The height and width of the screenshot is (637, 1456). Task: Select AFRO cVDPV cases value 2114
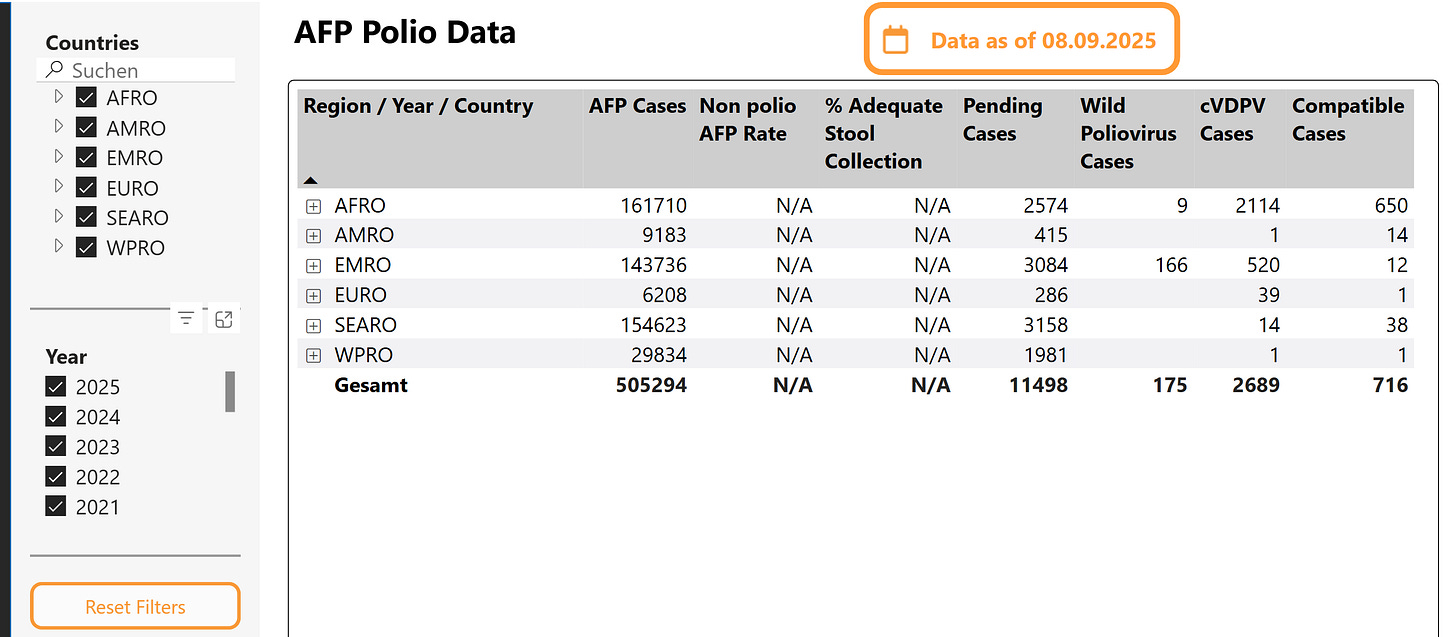point(1257,206)
